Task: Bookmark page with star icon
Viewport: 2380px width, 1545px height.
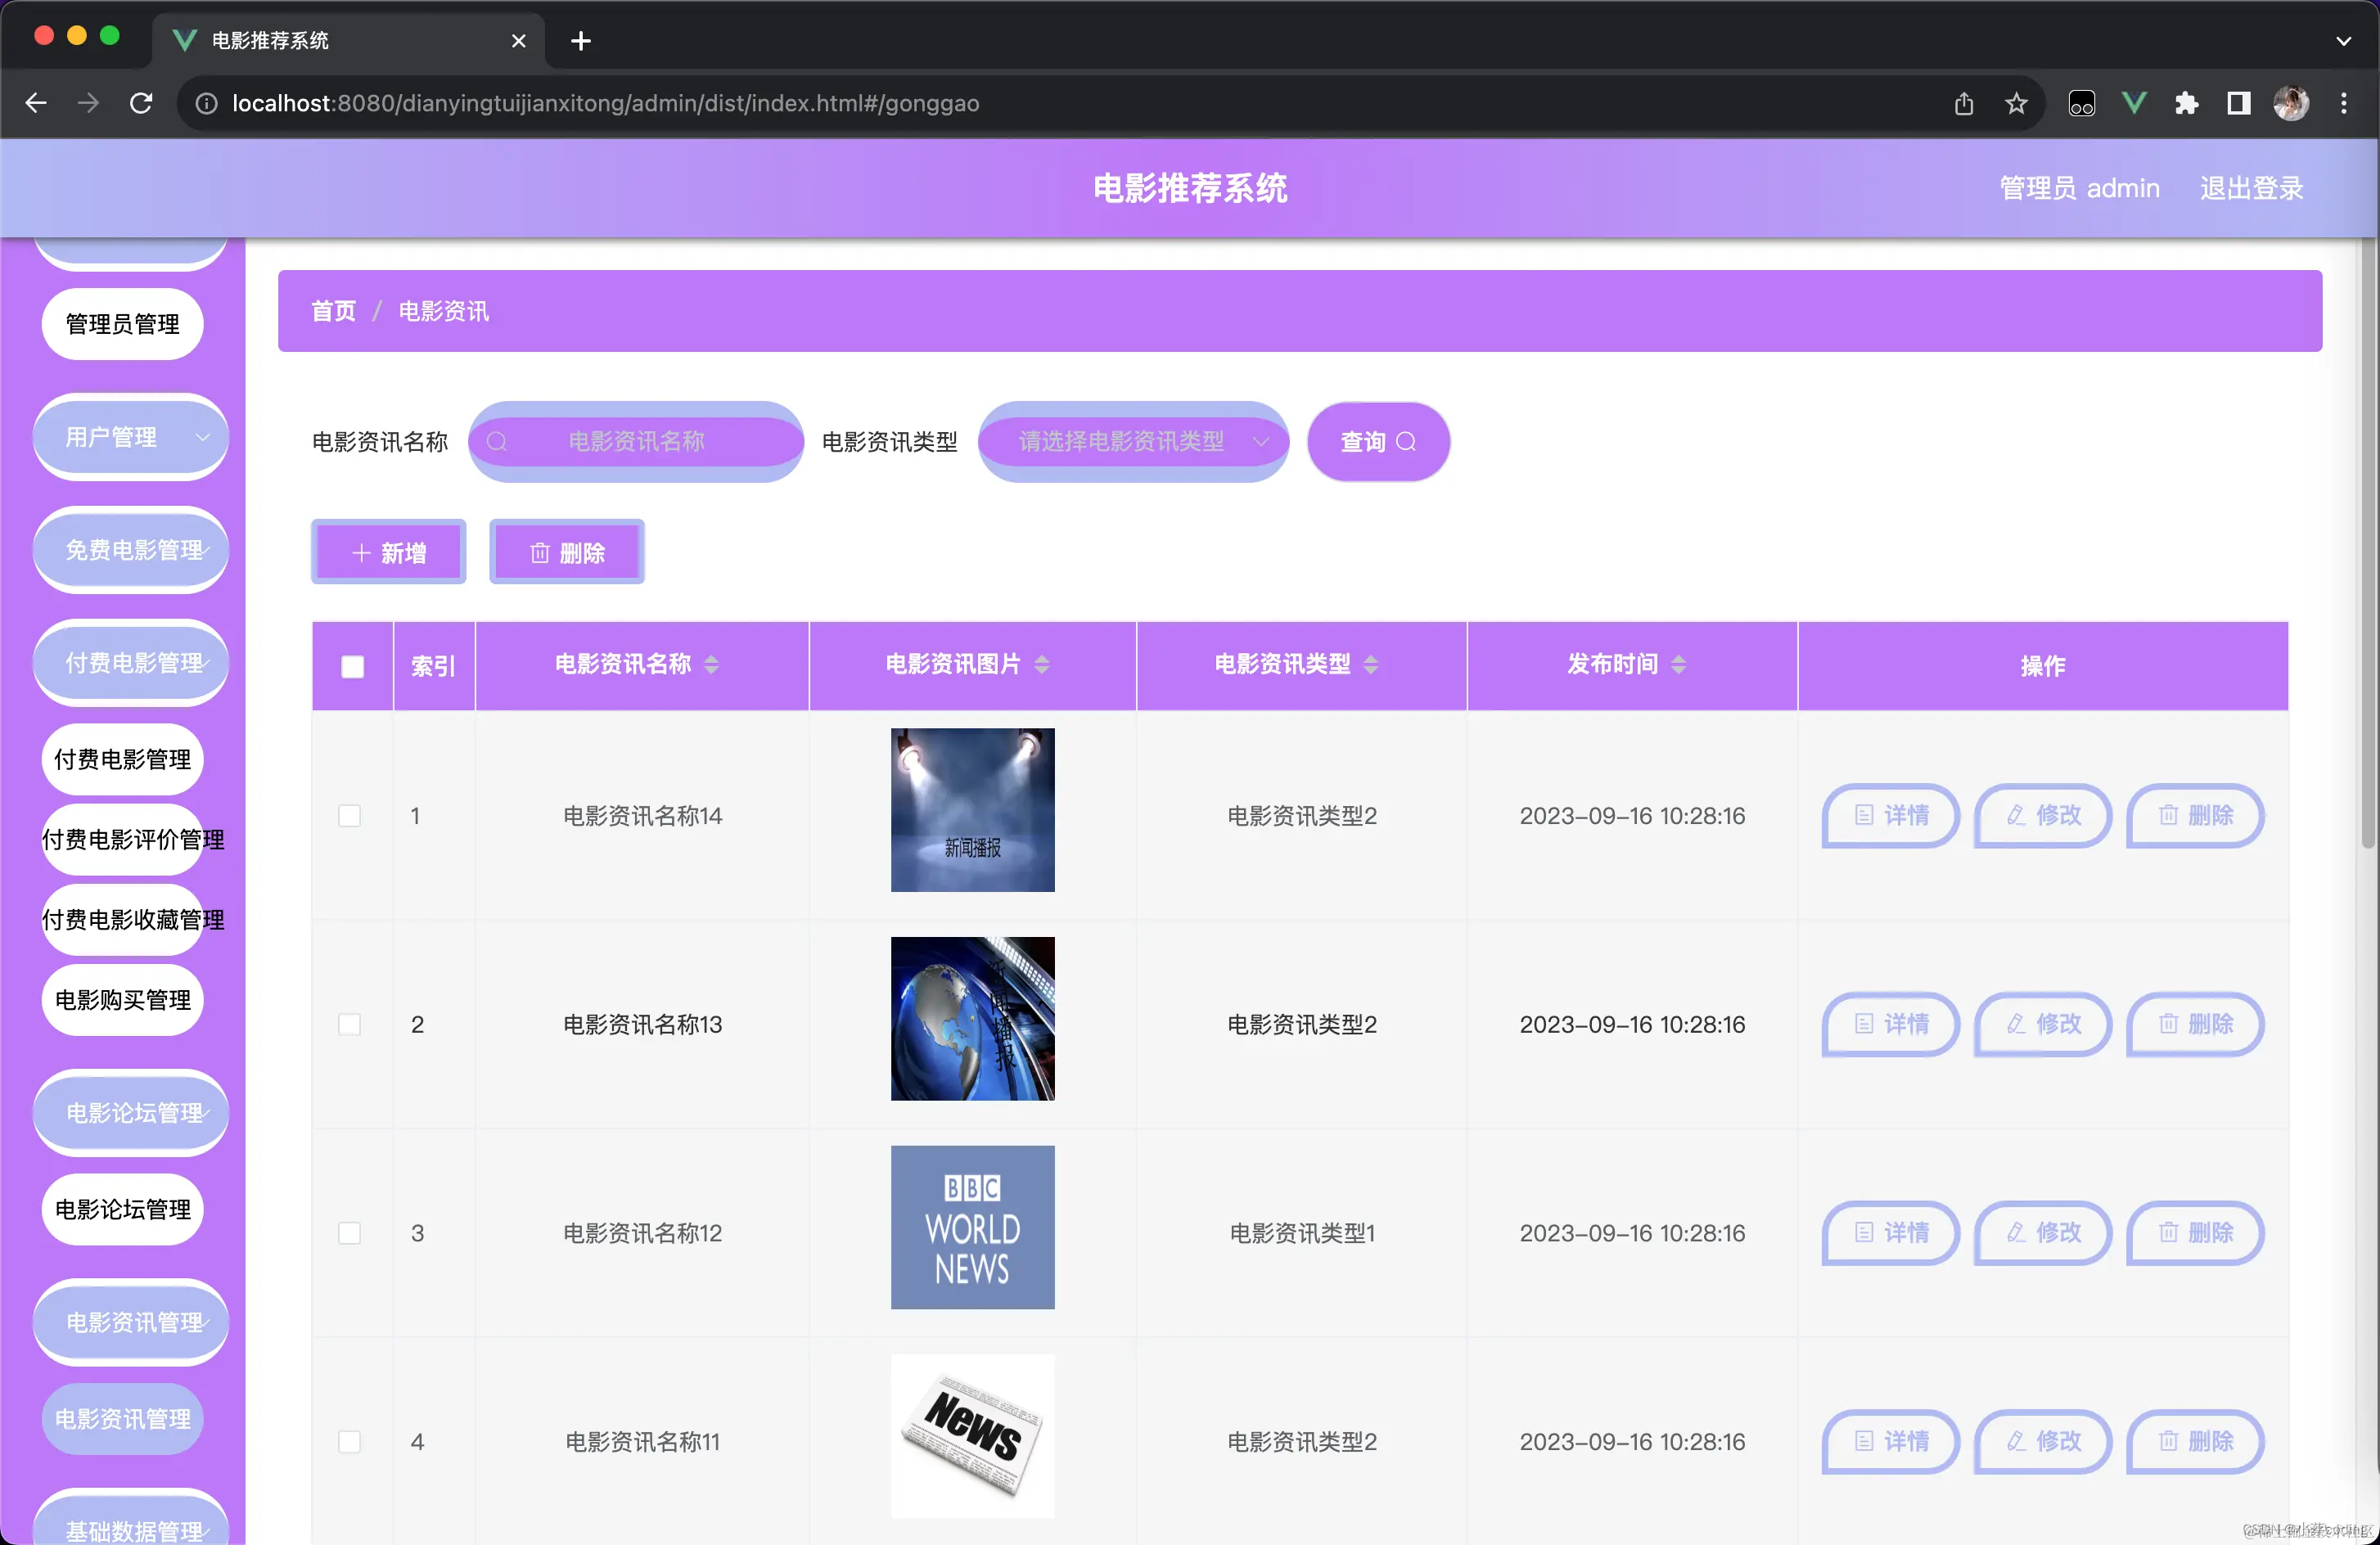Action: click(x=2016, y=103)
